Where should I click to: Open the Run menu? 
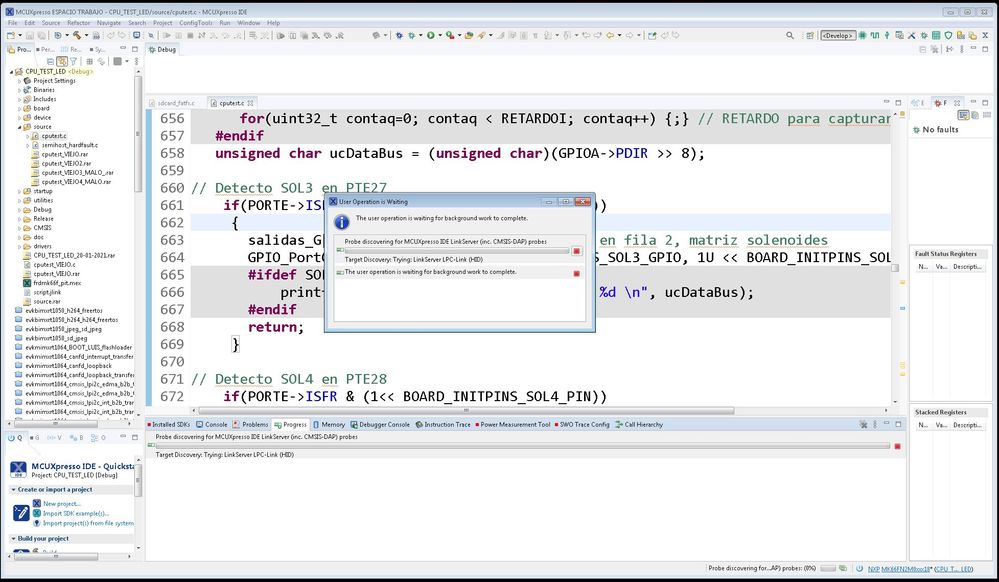tap(224, 22)
